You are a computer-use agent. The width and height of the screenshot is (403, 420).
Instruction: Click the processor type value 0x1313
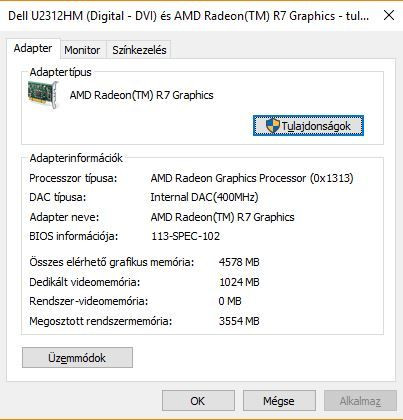252,178
